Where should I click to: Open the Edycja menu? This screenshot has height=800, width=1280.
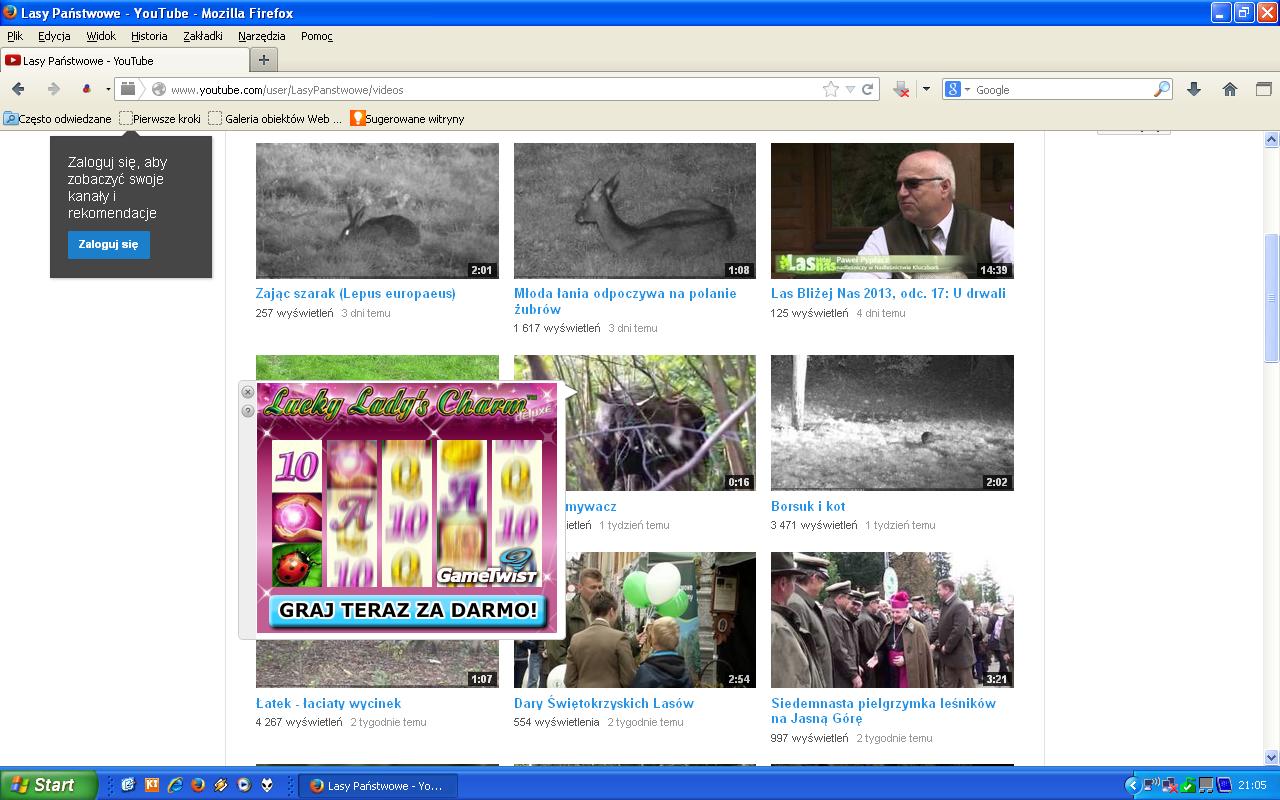[54, 36]
